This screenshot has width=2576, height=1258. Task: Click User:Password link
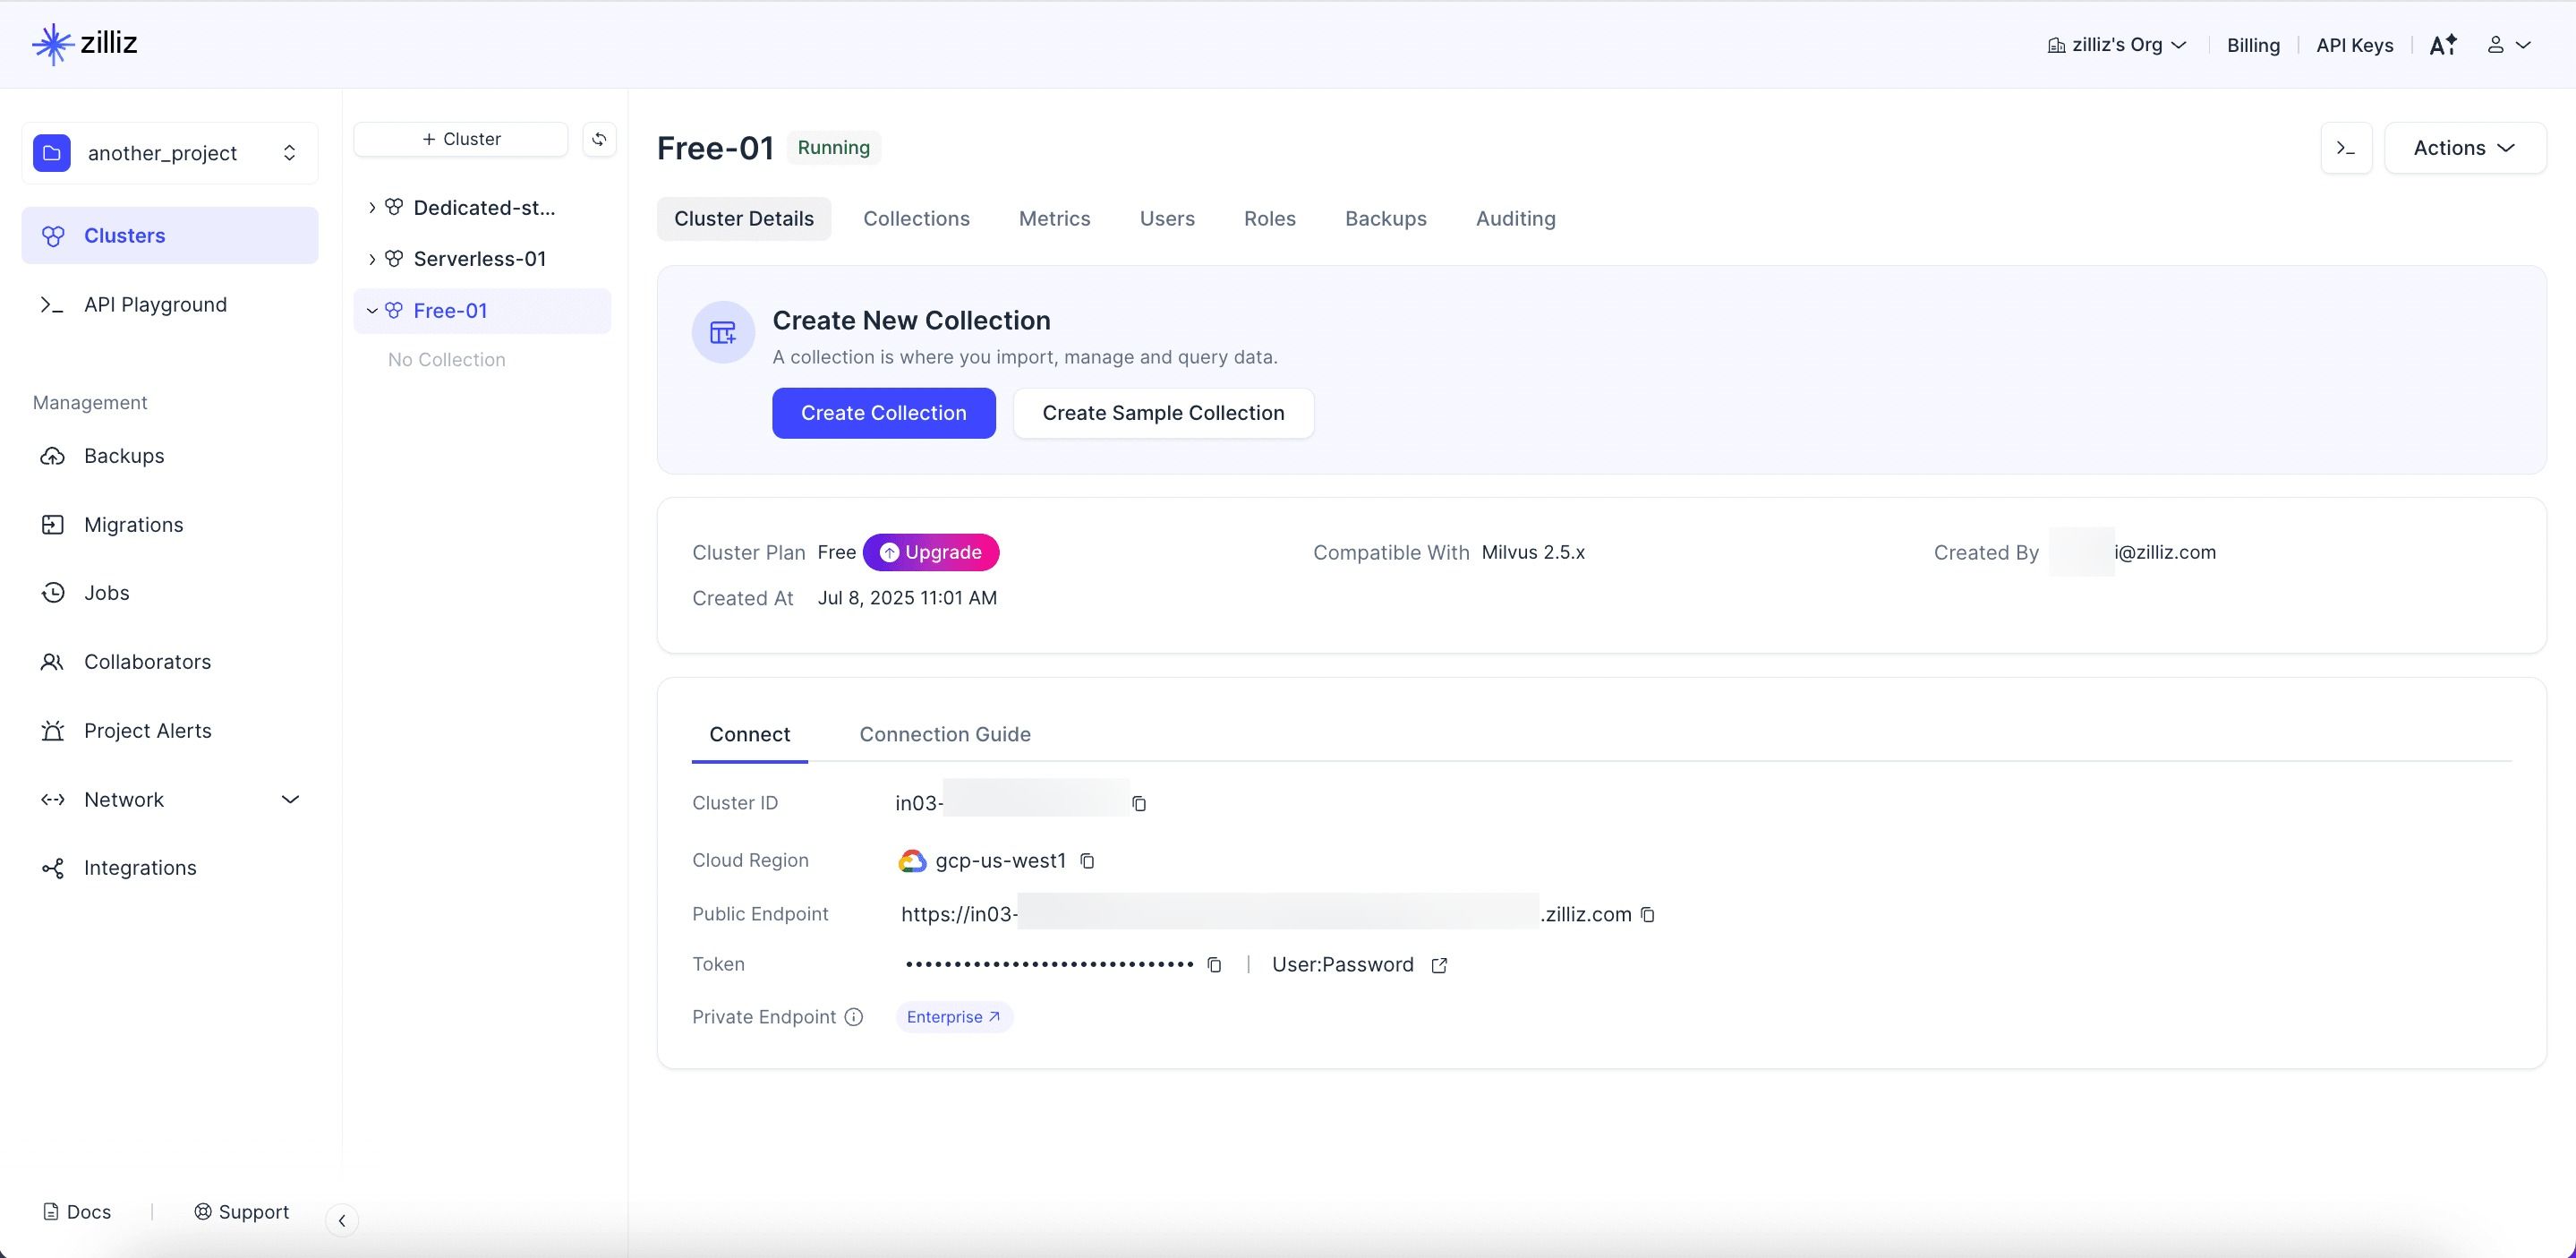(1343, 965)
